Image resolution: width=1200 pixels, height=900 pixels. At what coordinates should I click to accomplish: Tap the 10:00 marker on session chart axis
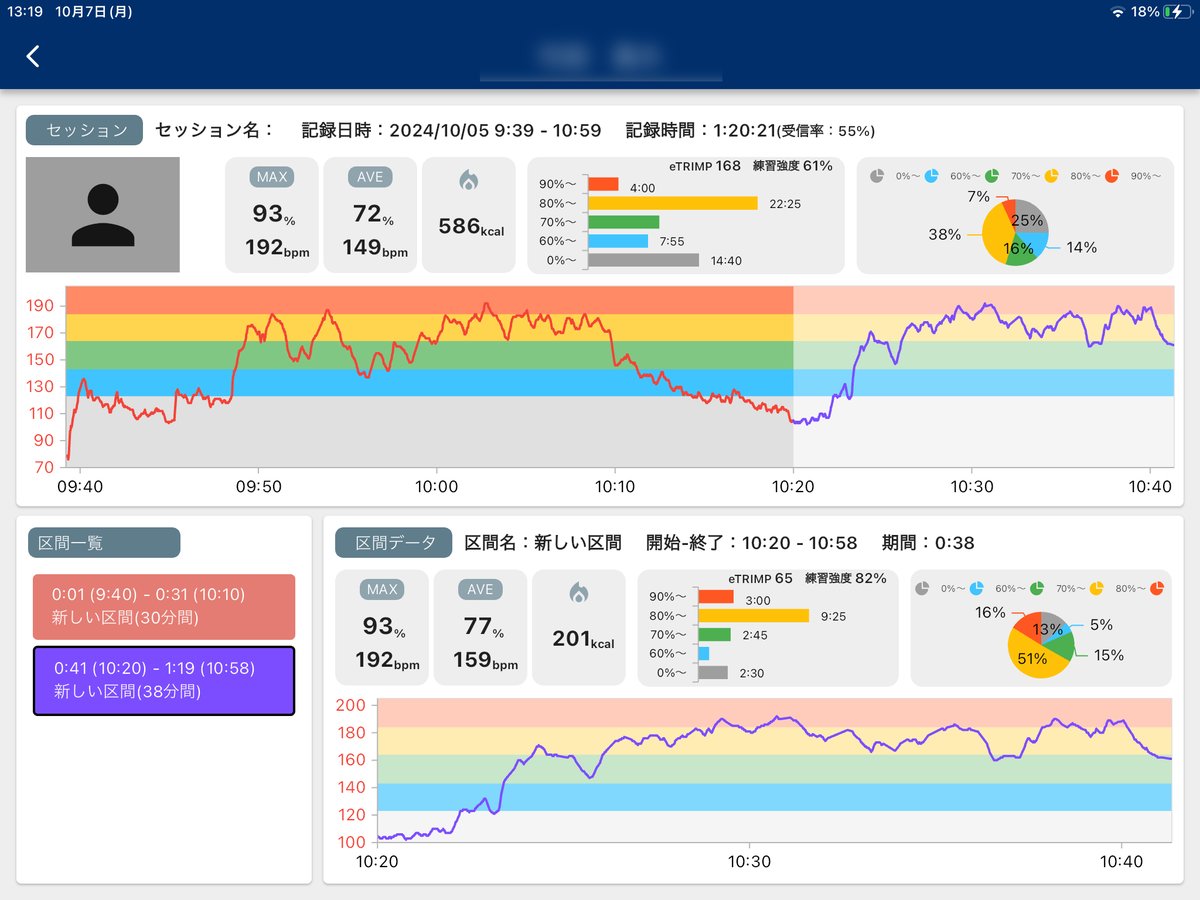(436, 487)
